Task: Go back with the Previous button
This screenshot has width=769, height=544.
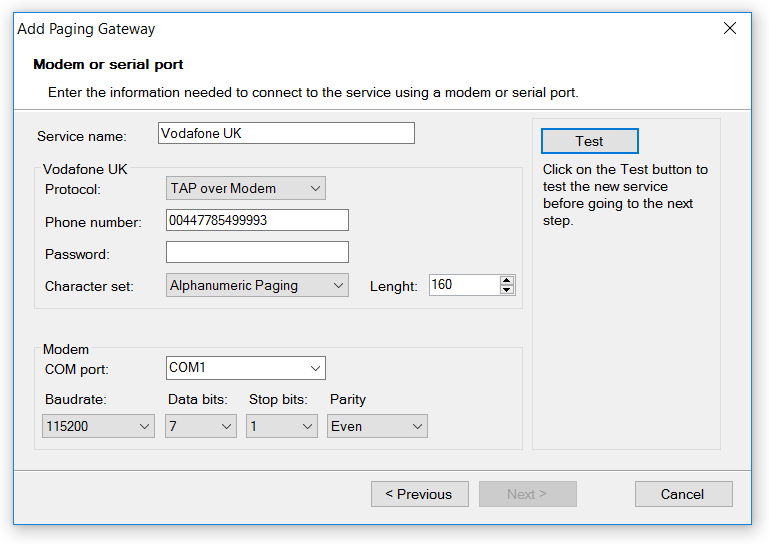Action: point(418,494)
